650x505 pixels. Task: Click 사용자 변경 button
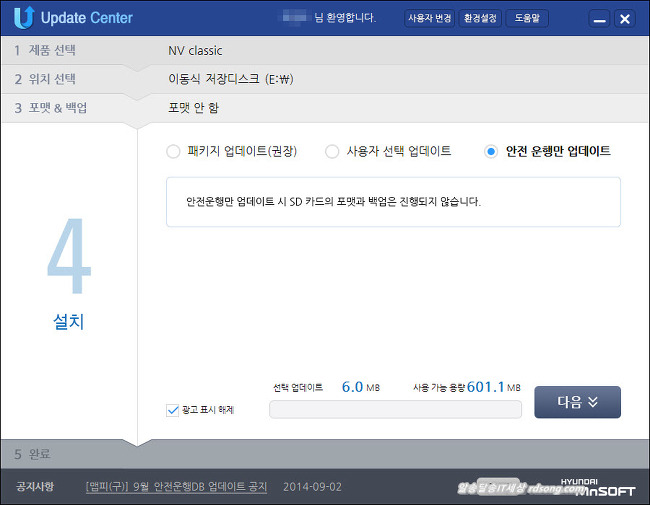[x=429, y=18]
